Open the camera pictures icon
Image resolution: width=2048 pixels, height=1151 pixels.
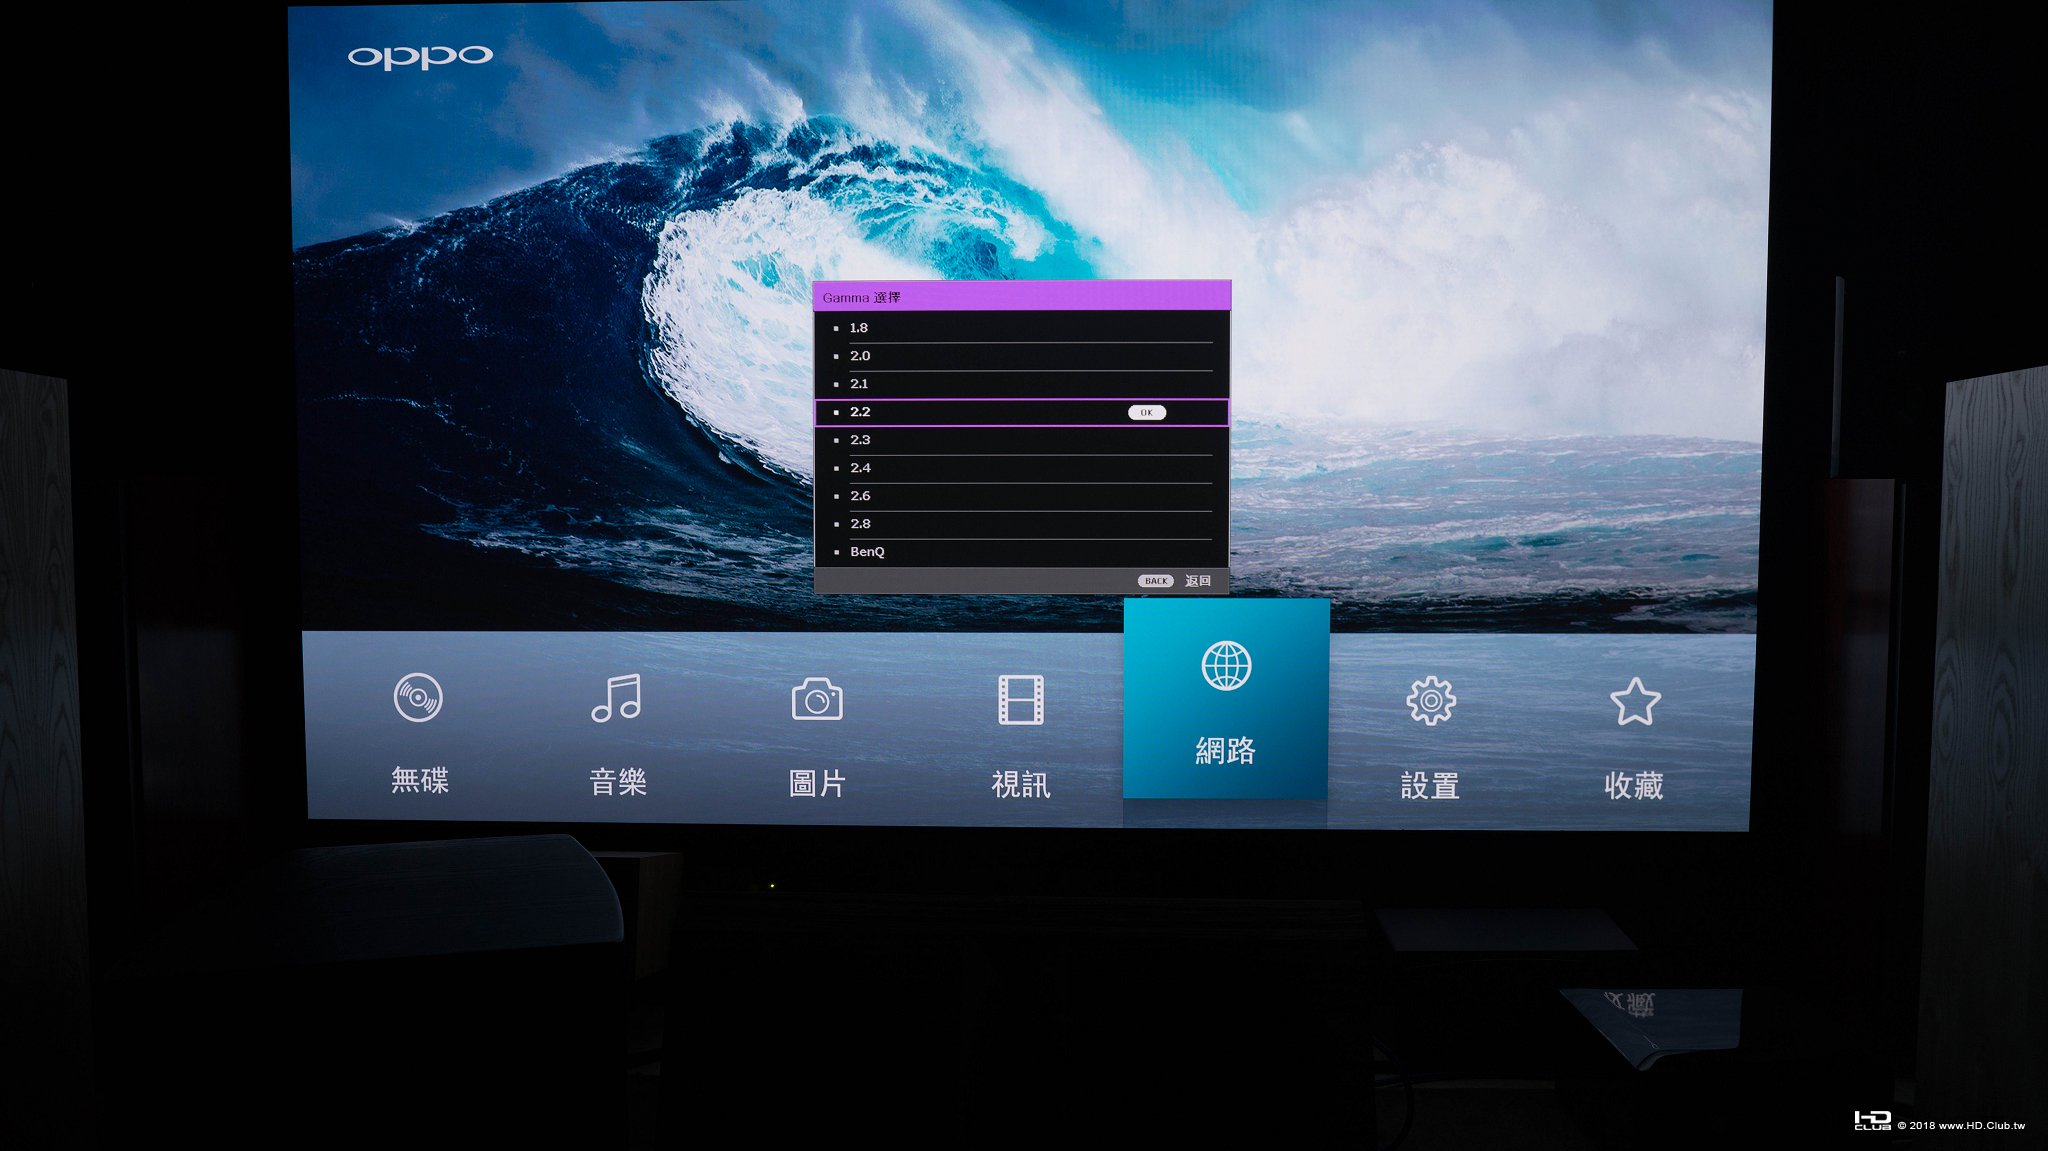[817, 700]
